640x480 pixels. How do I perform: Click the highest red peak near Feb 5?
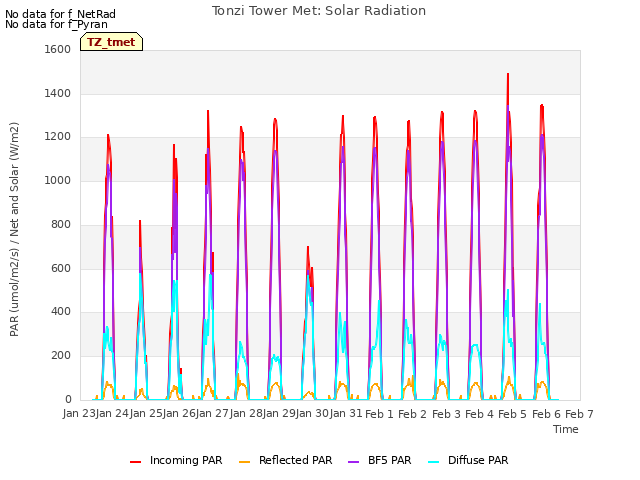508,75
